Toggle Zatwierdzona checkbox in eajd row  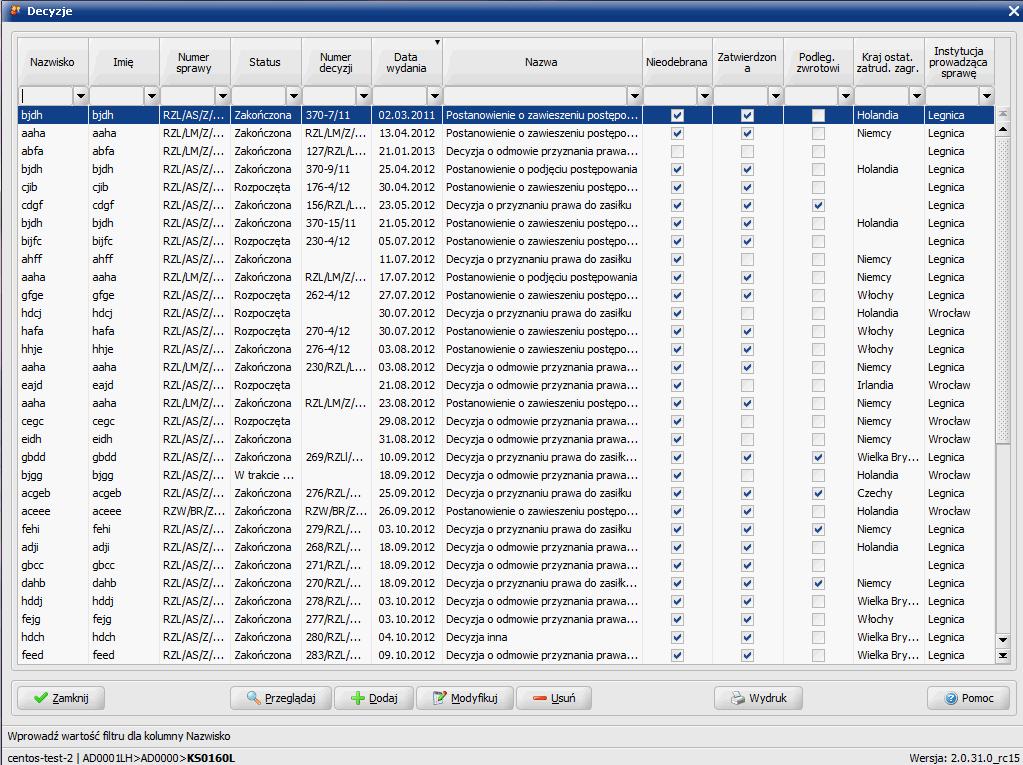click(747, 385)
